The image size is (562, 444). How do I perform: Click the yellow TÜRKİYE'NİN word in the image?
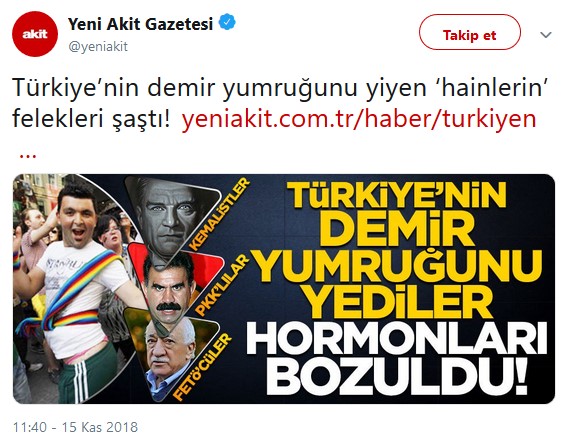click(397, 196)
